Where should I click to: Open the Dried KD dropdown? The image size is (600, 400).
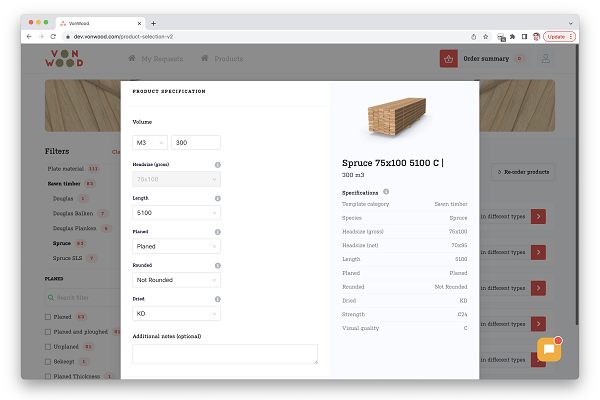176,313
